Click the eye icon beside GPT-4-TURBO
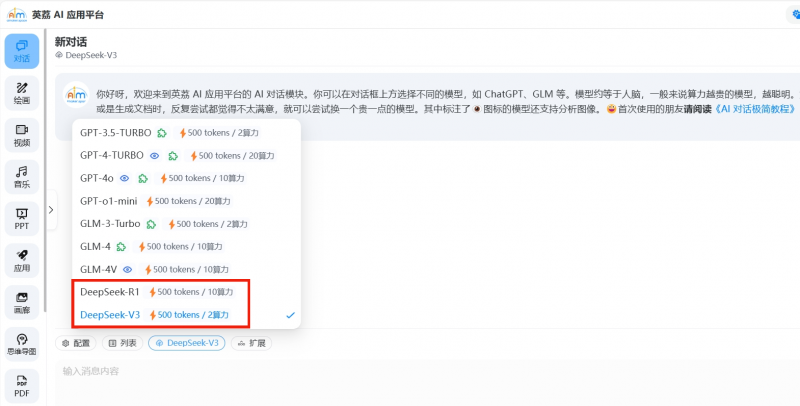 click(x=155, y=156)
